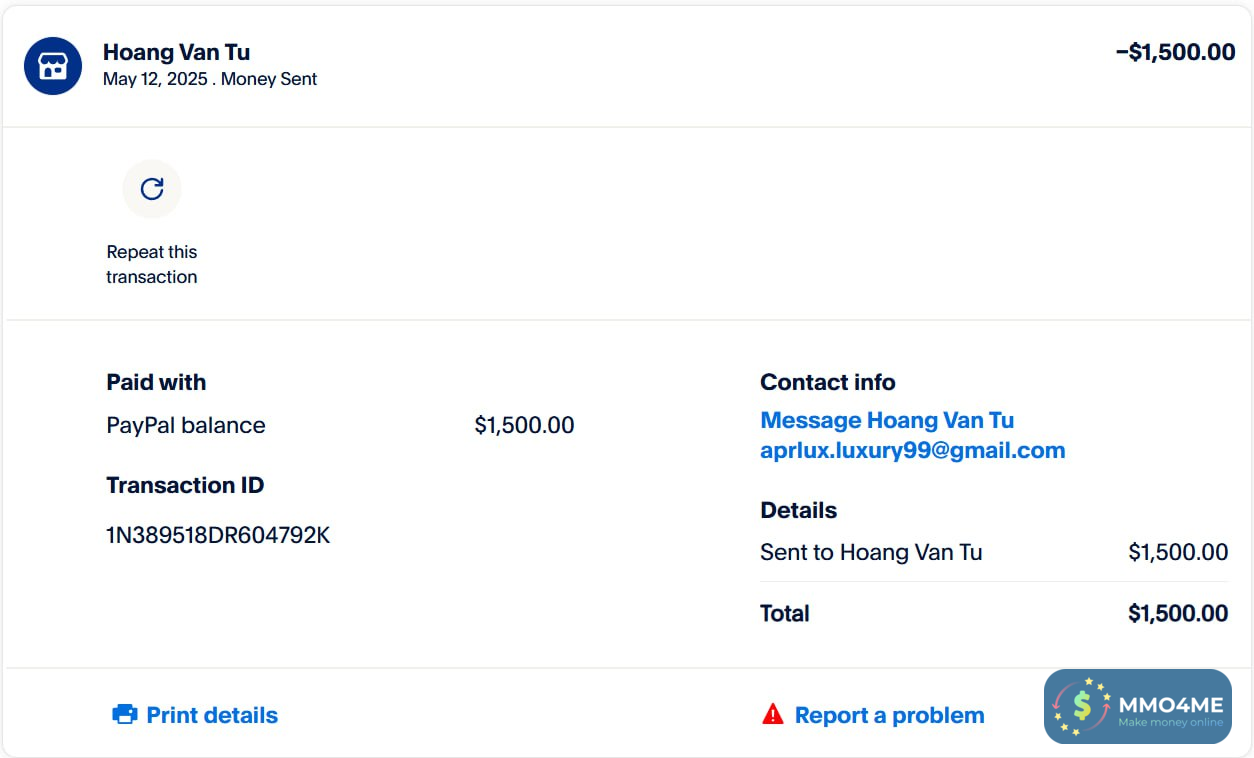The image size is (1254, 758).
Task: Click the aprlux.luxury99@gmail.com email link
Action: (x=912, y=450)
